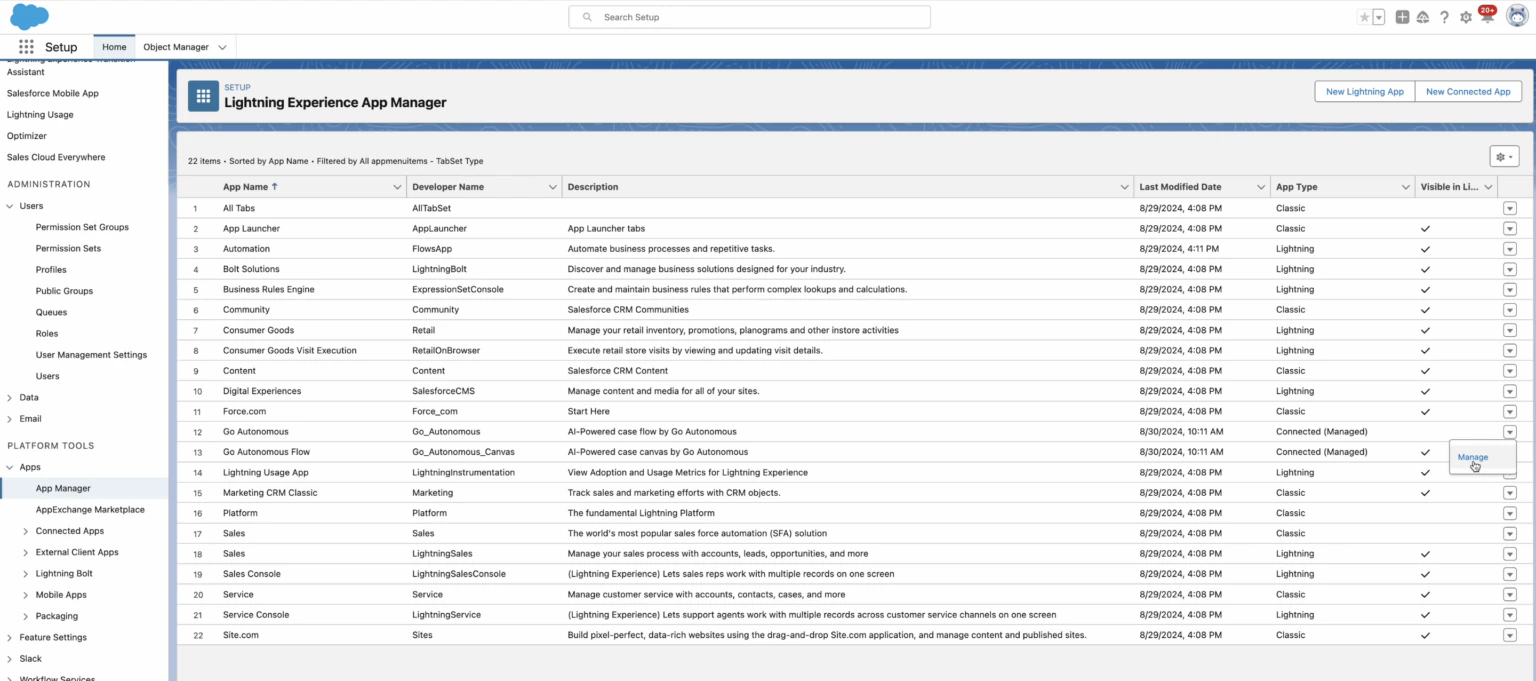Open the Trailhead guidance icon
The width and height of the screenshot is (1536, 681).
(1423, 17)
